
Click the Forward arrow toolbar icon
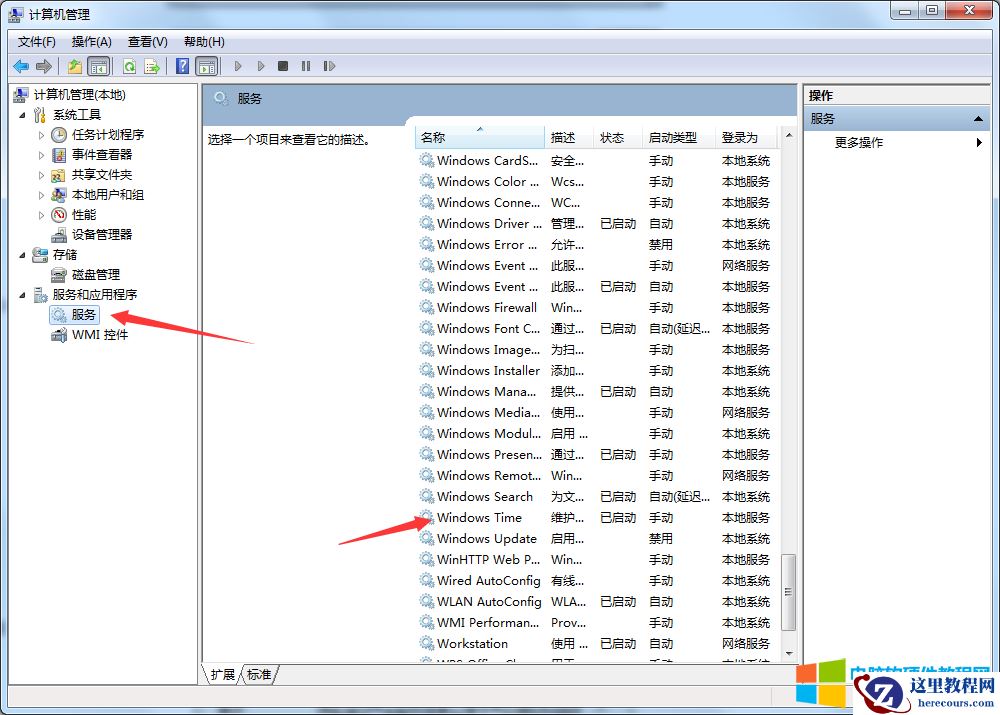pos(44,66)
